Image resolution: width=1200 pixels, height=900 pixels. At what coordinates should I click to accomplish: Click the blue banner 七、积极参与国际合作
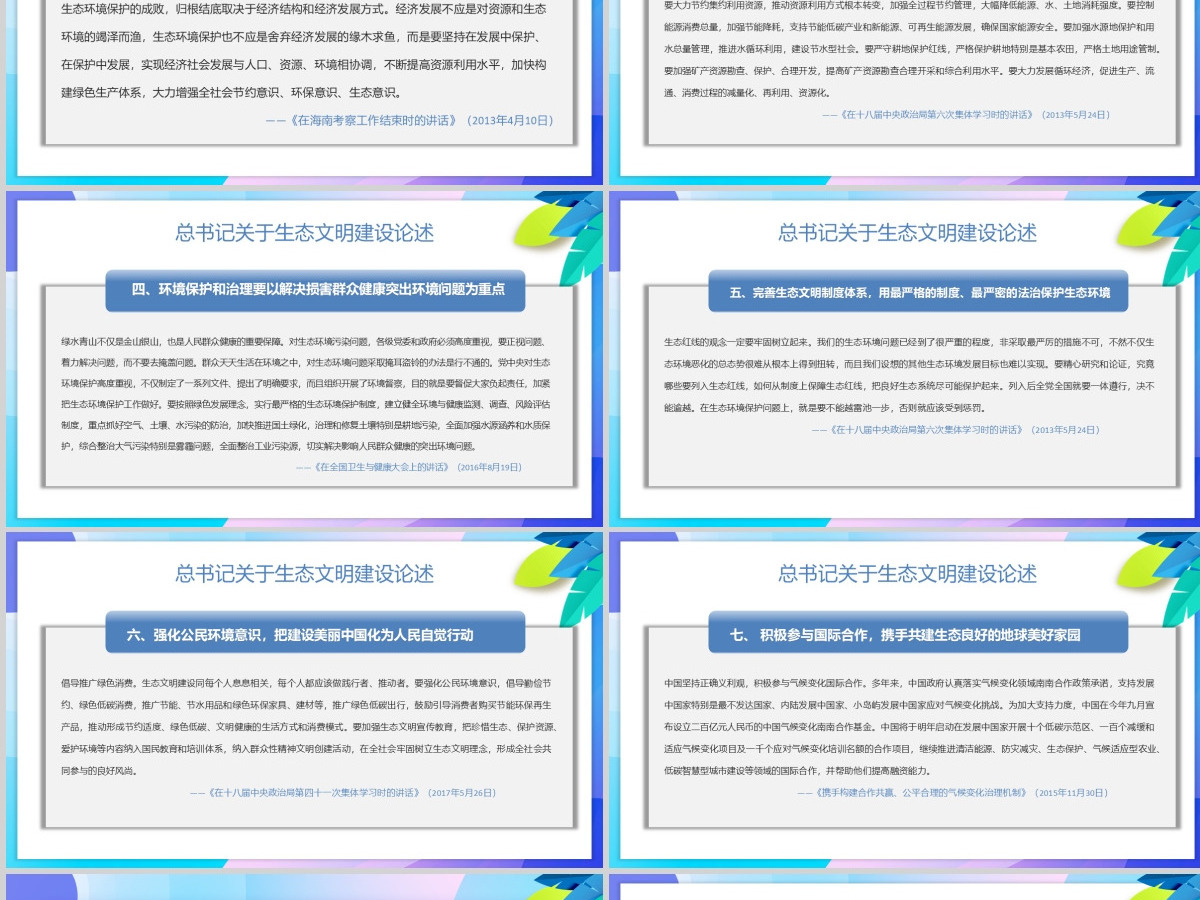918,633
